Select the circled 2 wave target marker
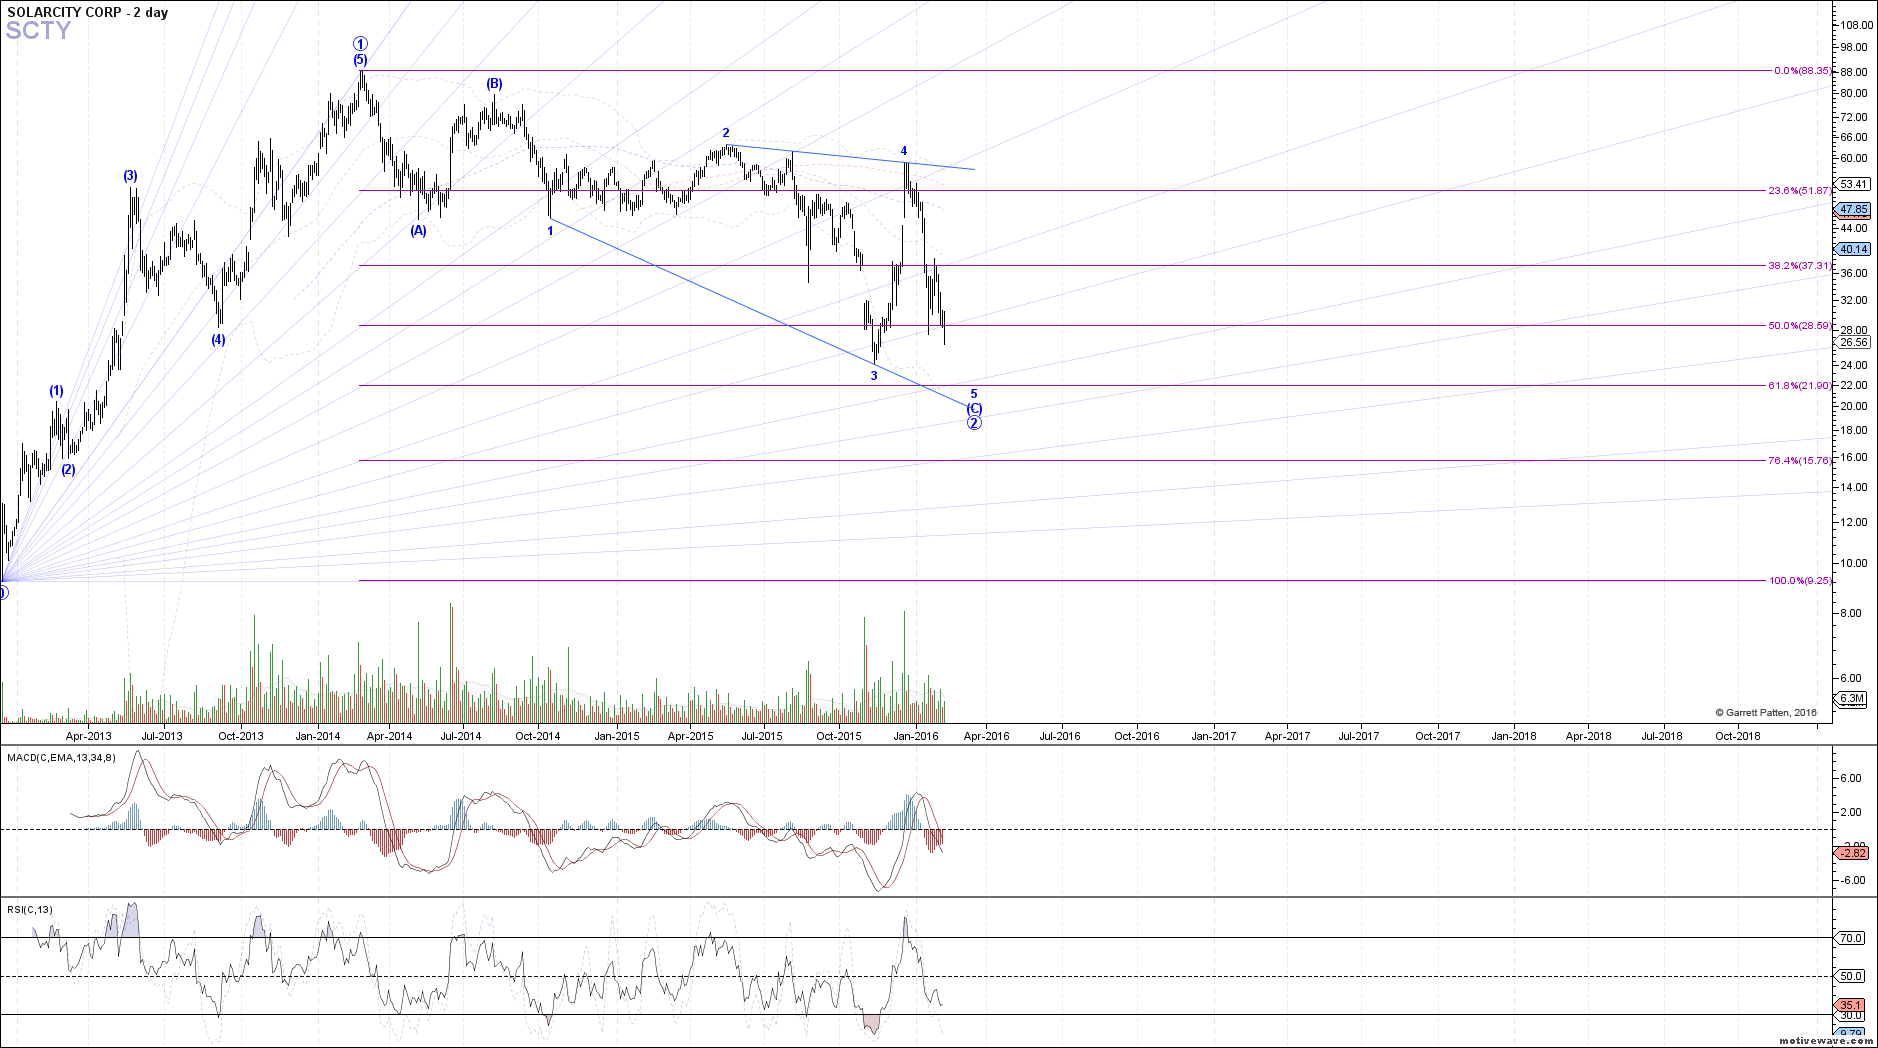This screenshot has height=1048, width=1878. [974, 423]
